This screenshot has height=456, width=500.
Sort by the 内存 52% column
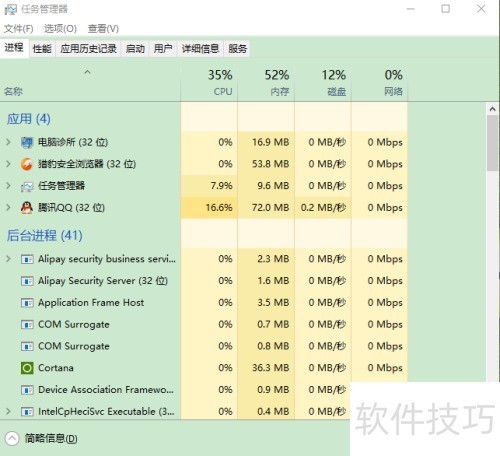pos(266,83)
